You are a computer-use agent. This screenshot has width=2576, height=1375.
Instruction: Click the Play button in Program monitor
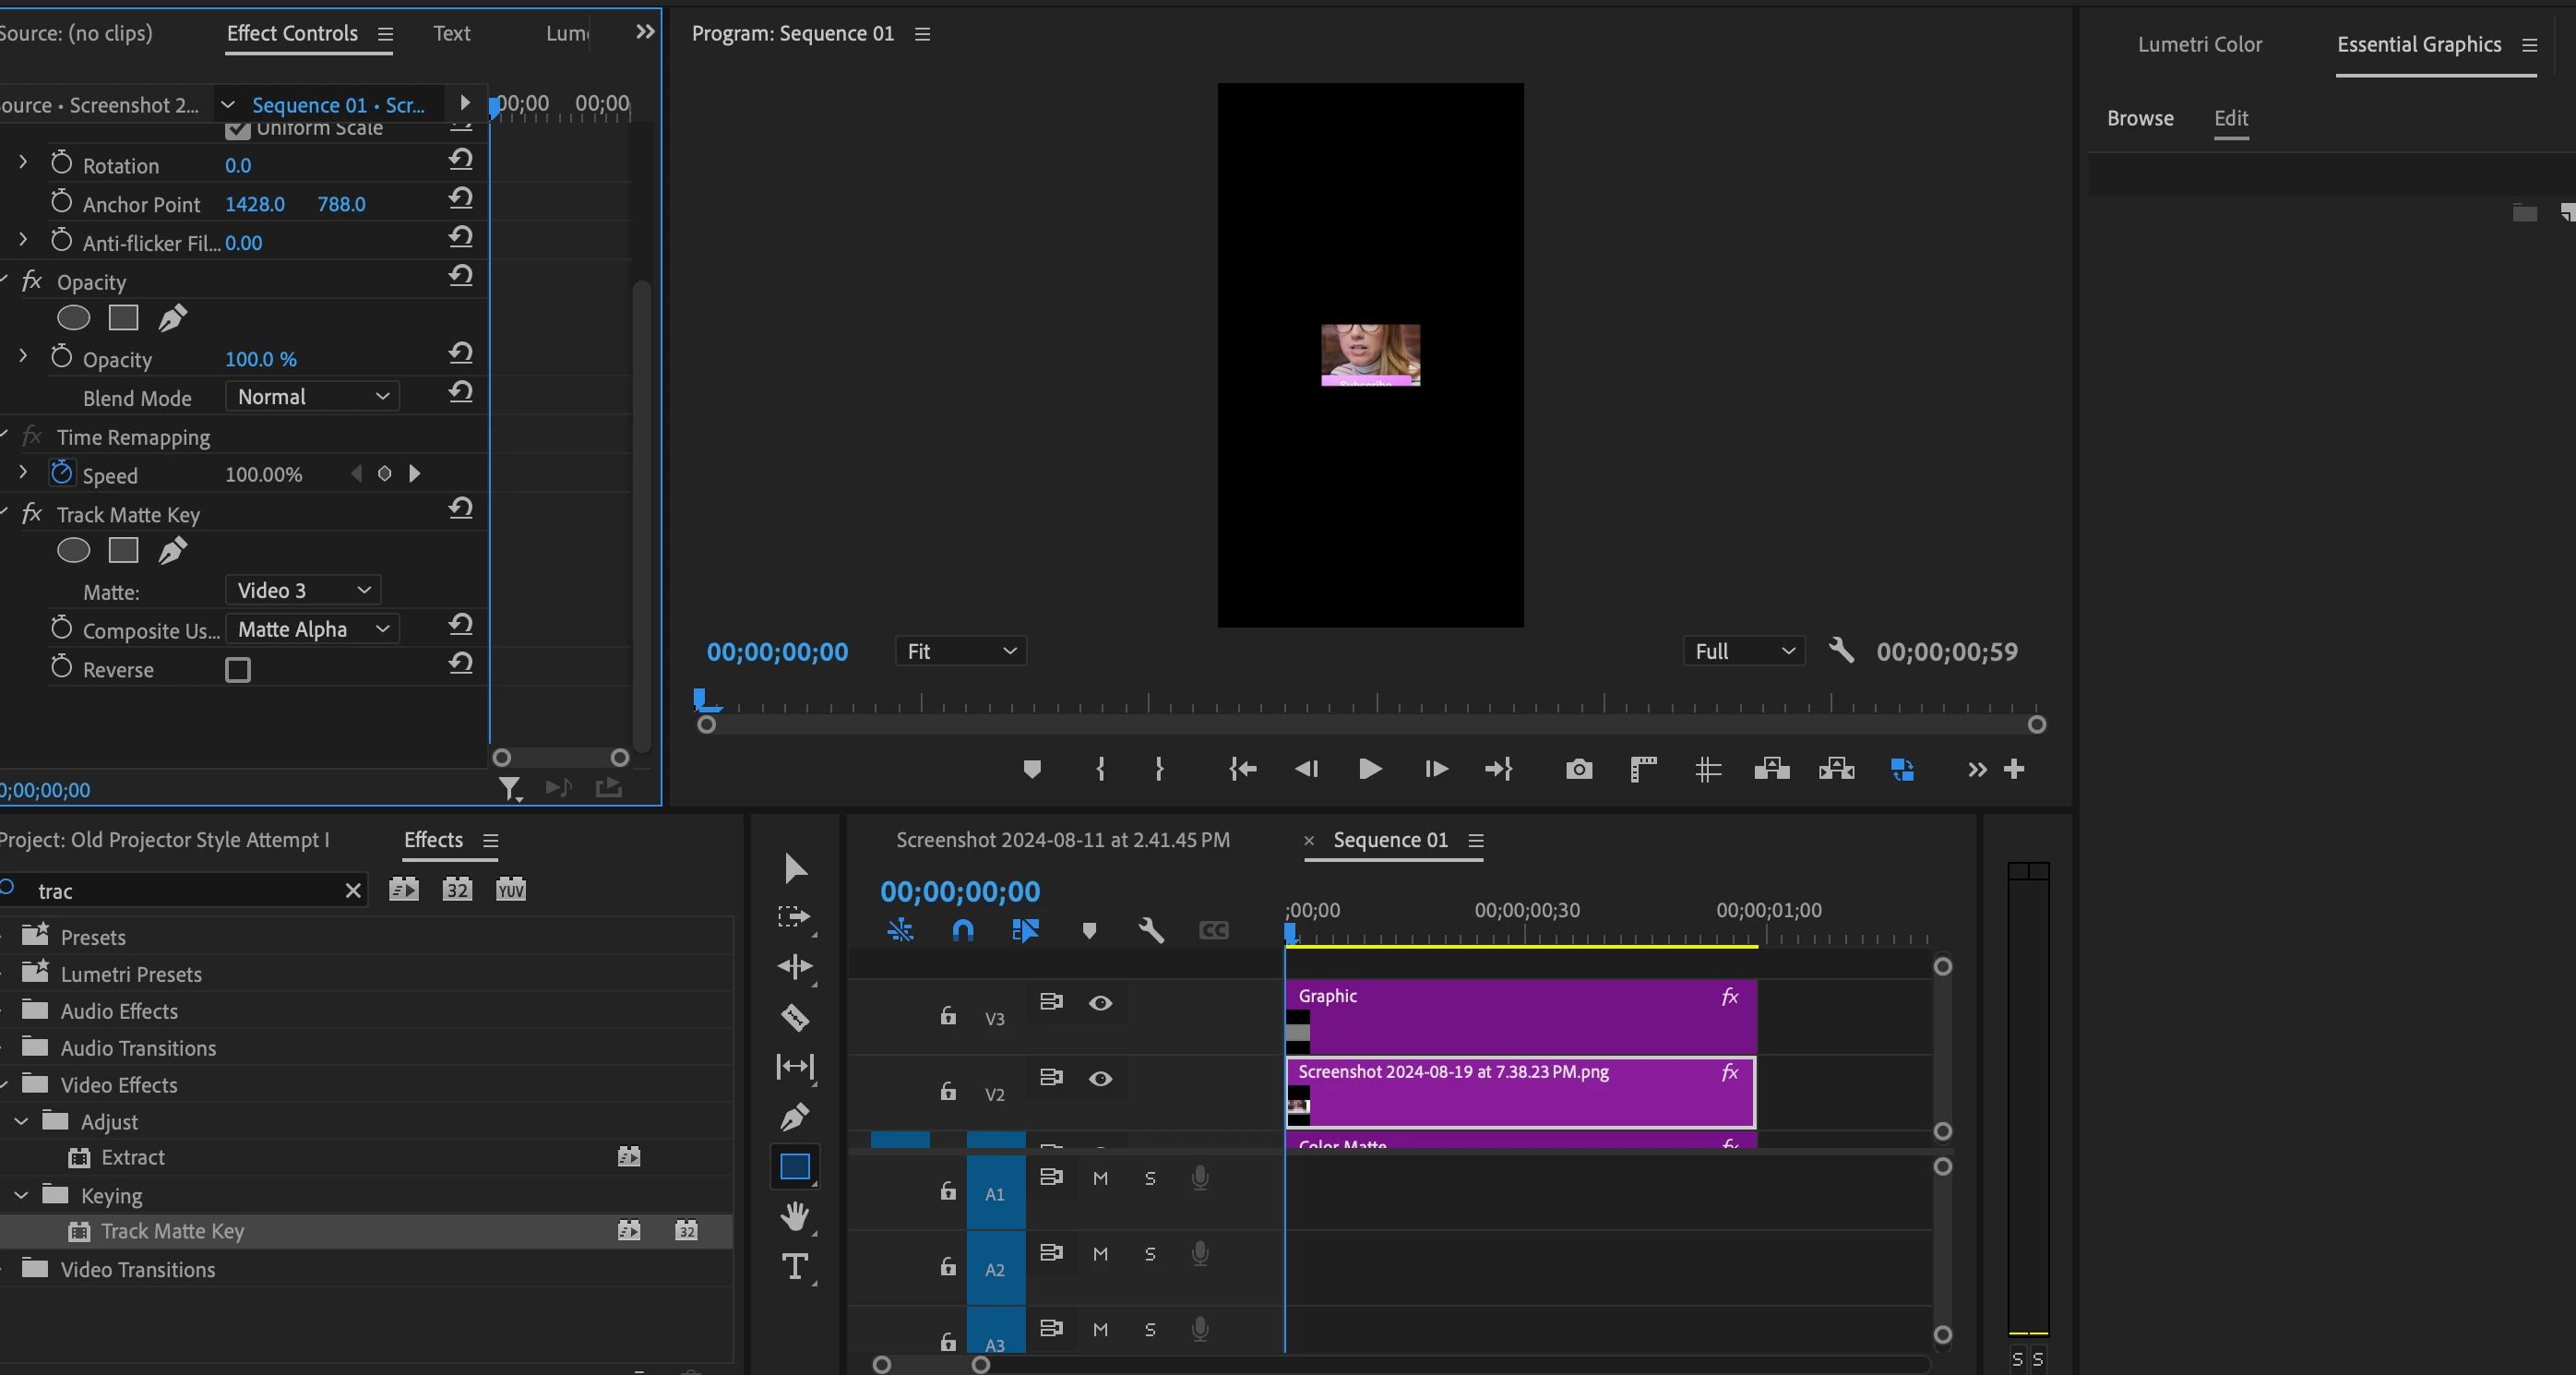click(x=1370, y=769)
